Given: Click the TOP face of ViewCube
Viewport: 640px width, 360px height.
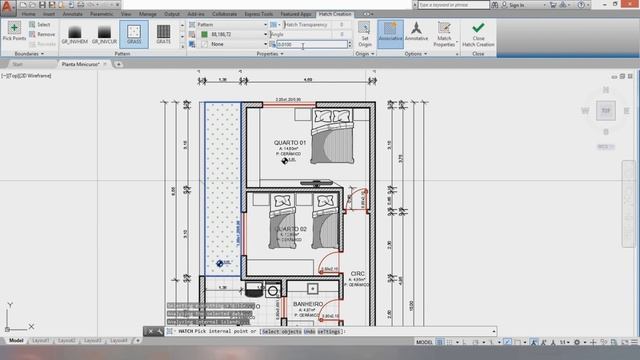Looking at the screenshot, I should click(x=606, y=111).
